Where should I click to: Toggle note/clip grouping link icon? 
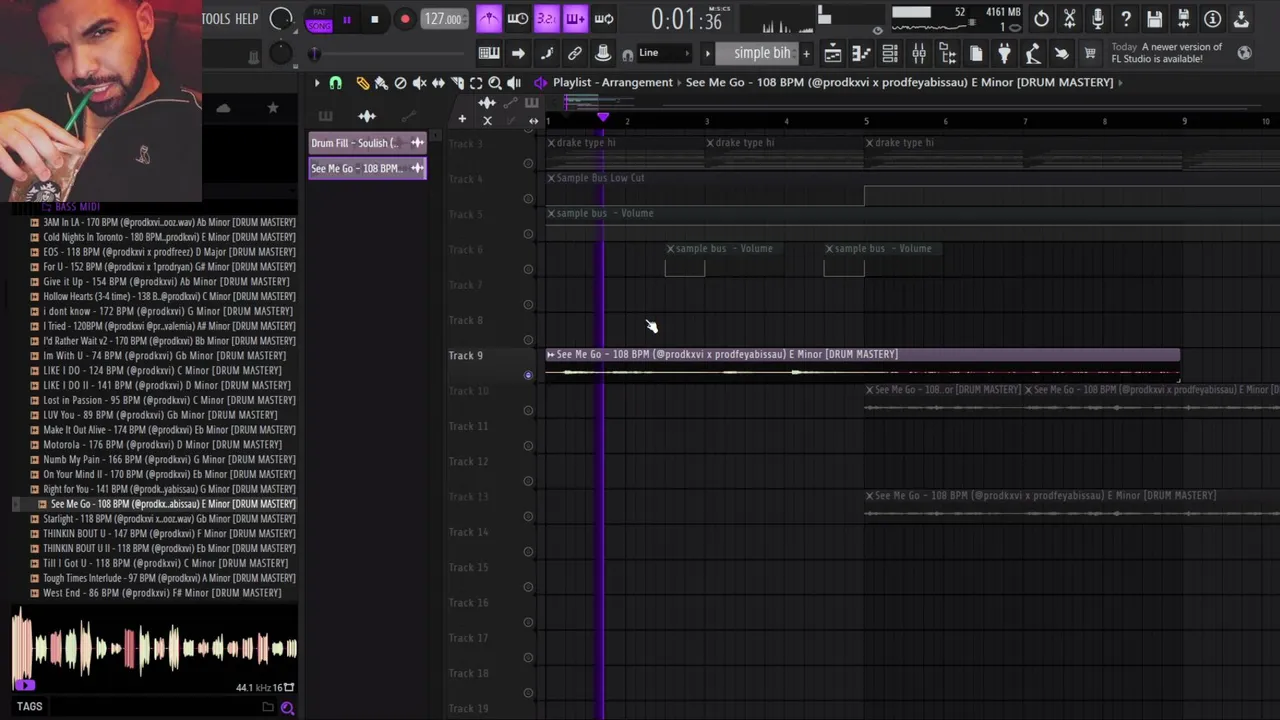575,53
